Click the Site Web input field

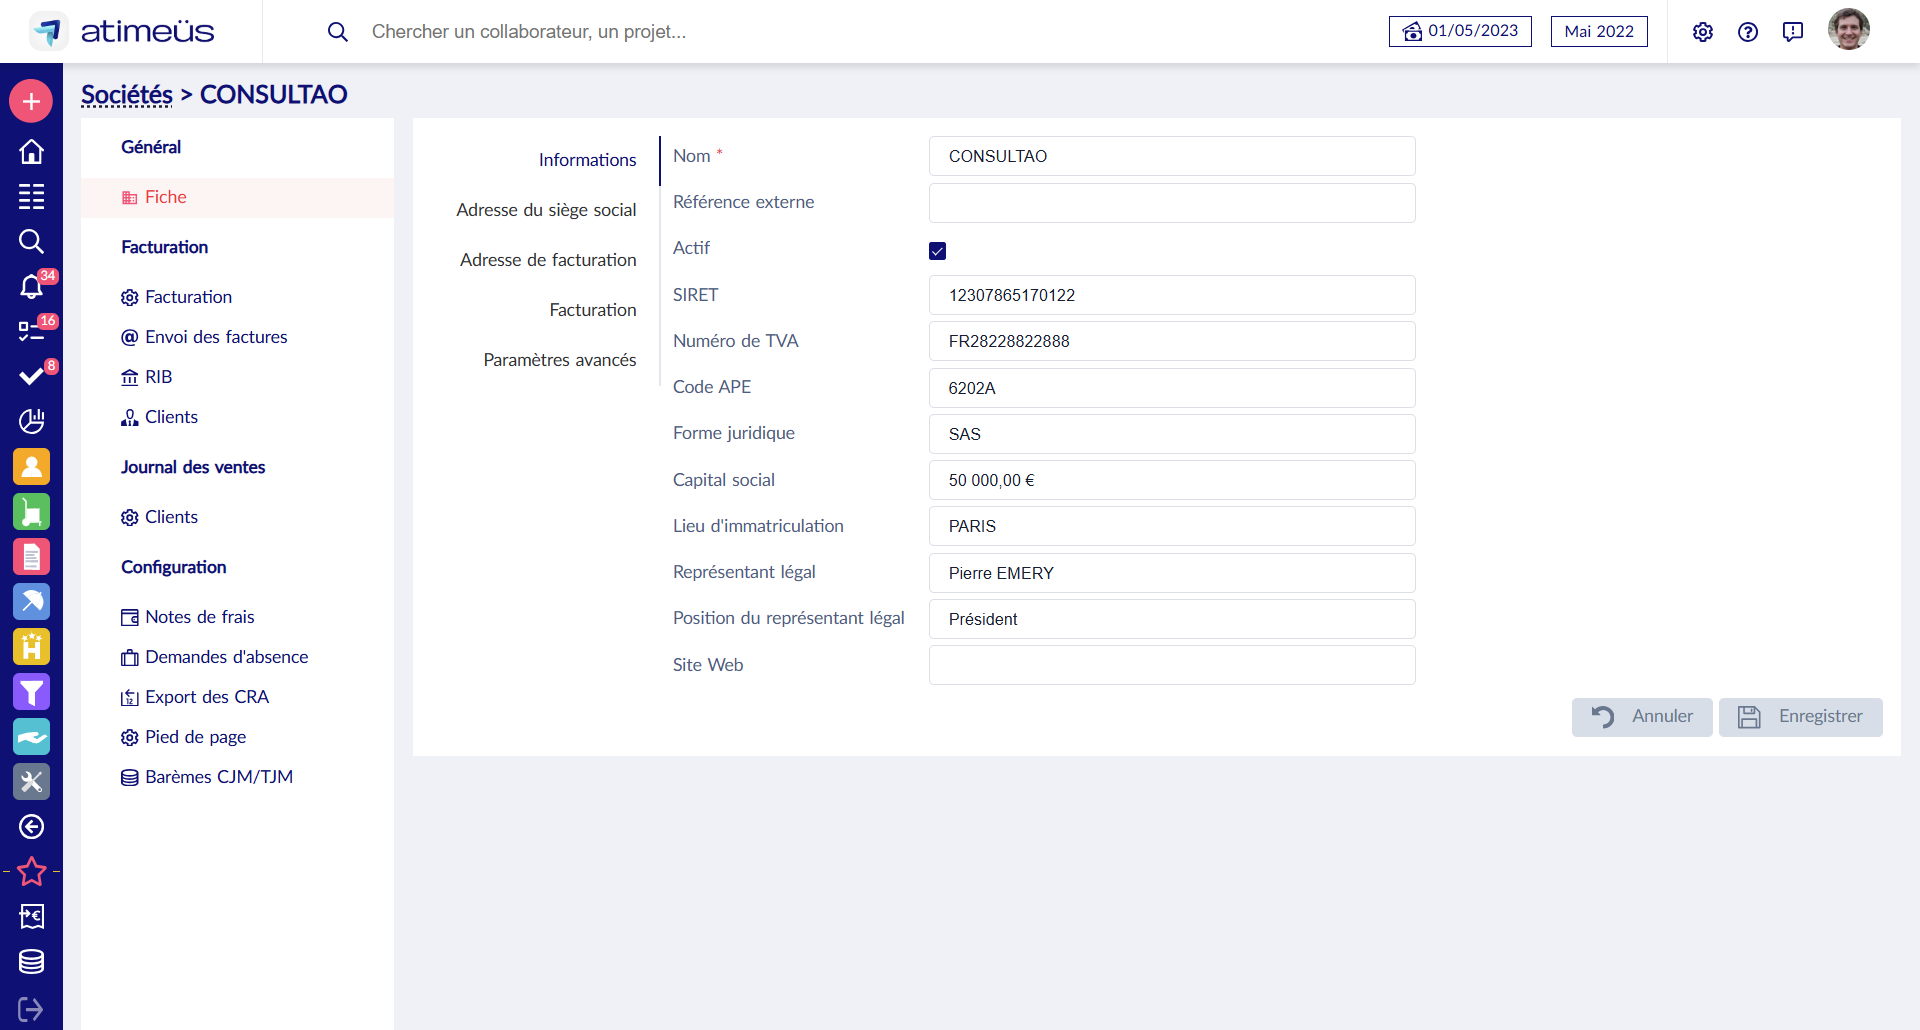click(1171, 665)
